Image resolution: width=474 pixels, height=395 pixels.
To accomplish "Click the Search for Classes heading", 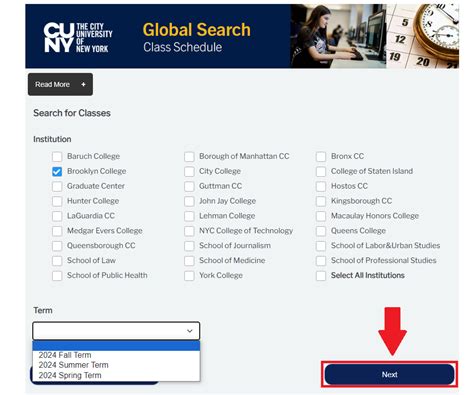I will (x=72, y=113).
